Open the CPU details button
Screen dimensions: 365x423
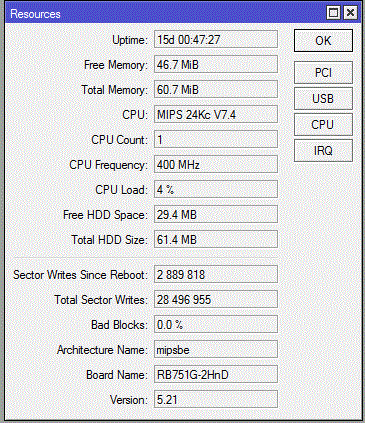tap(323, 124)
